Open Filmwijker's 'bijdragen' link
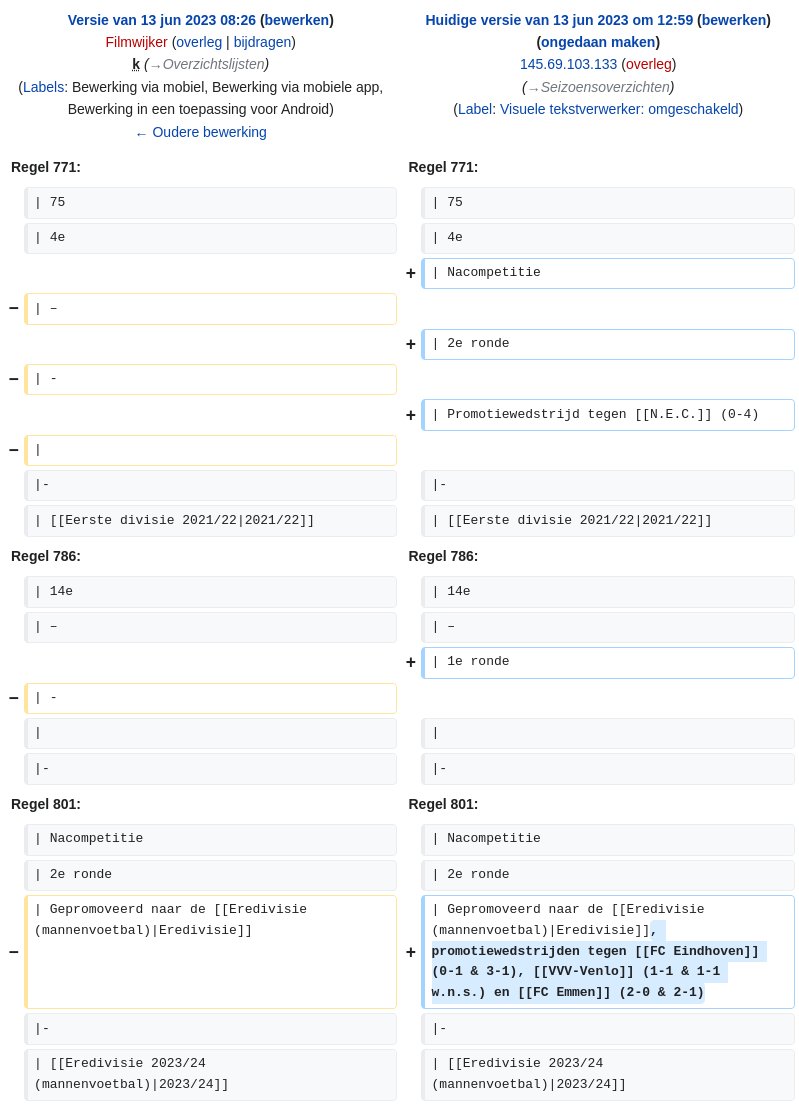The width and height of the screenshot is (799, 1105). click(x=262, y=42)
